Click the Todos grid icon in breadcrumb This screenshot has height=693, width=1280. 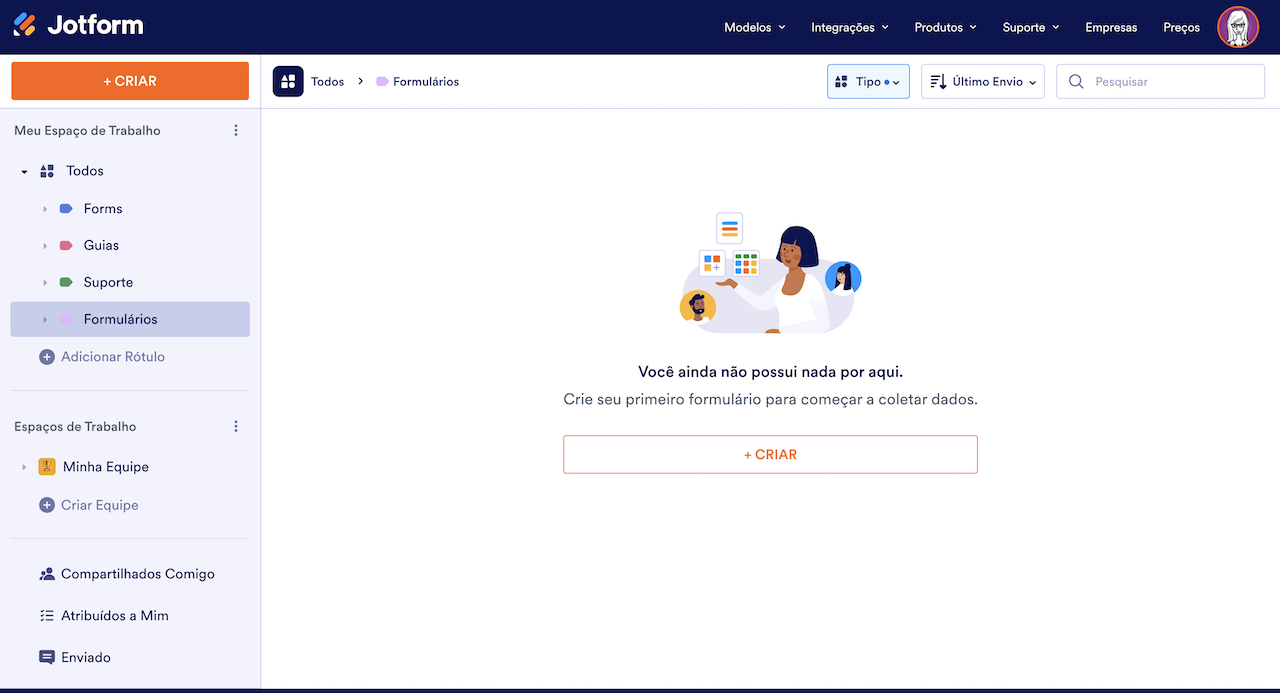click(288, 82)
